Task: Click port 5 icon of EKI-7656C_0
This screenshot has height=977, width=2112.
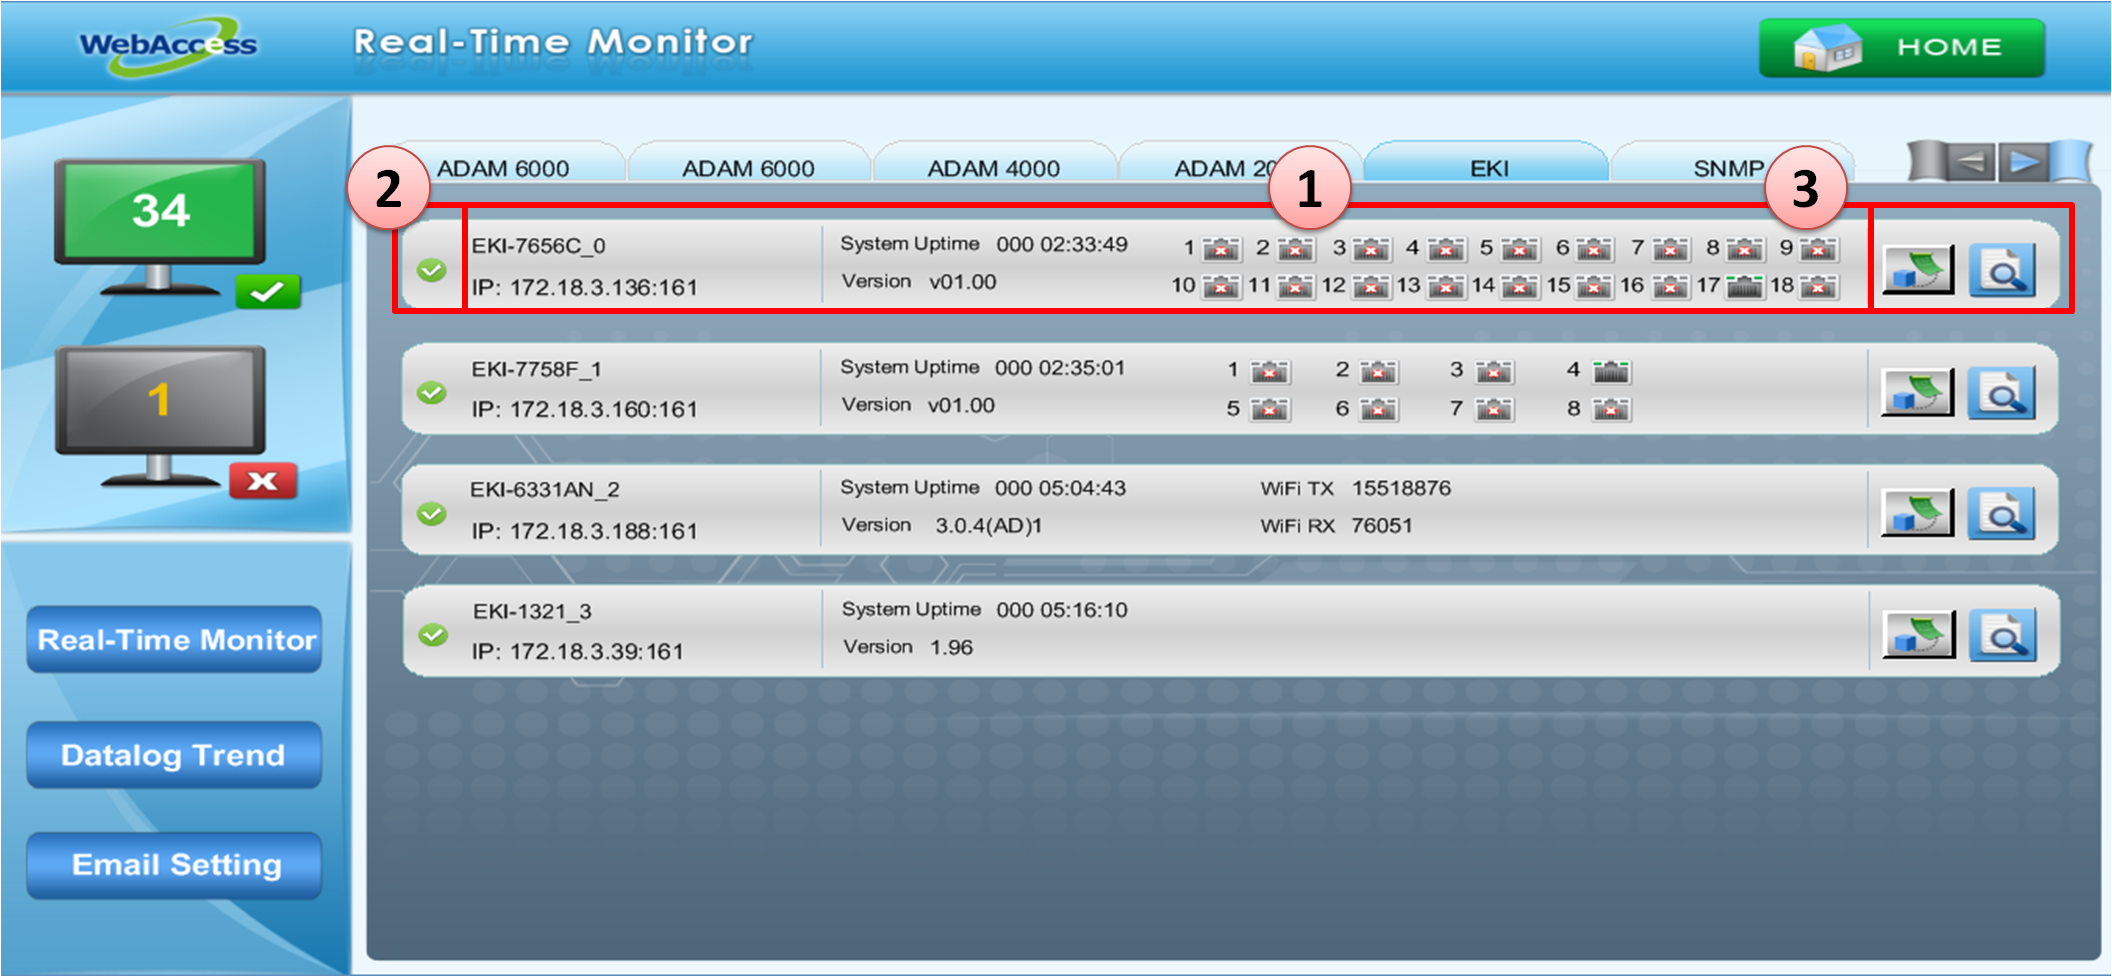Action: coord(1520,249)
